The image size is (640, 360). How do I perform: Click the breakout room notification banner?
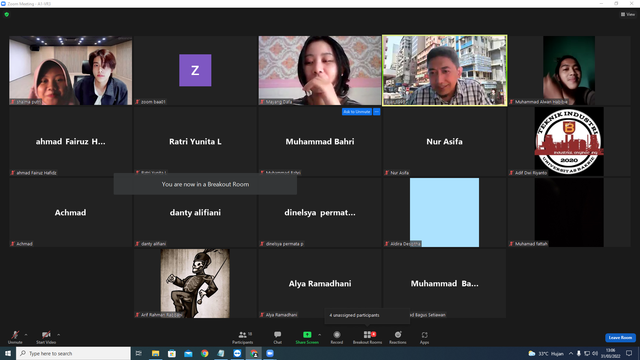coord(205,184)
